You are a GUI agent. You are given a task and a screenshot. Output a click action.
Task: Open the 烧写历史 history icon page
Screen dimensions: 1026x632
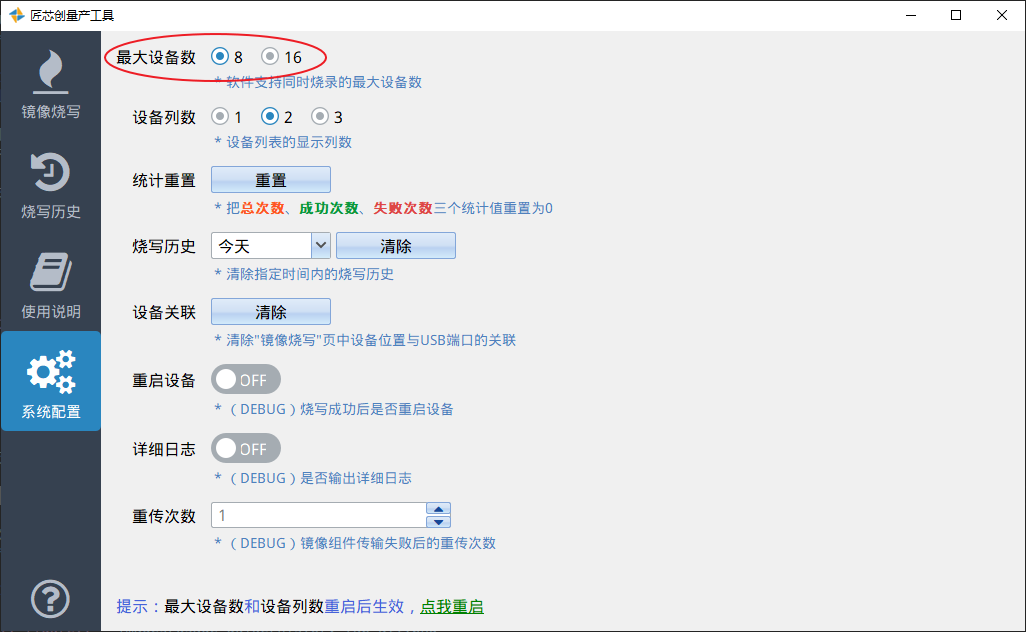pyautogui.click(x=50, y=182)
